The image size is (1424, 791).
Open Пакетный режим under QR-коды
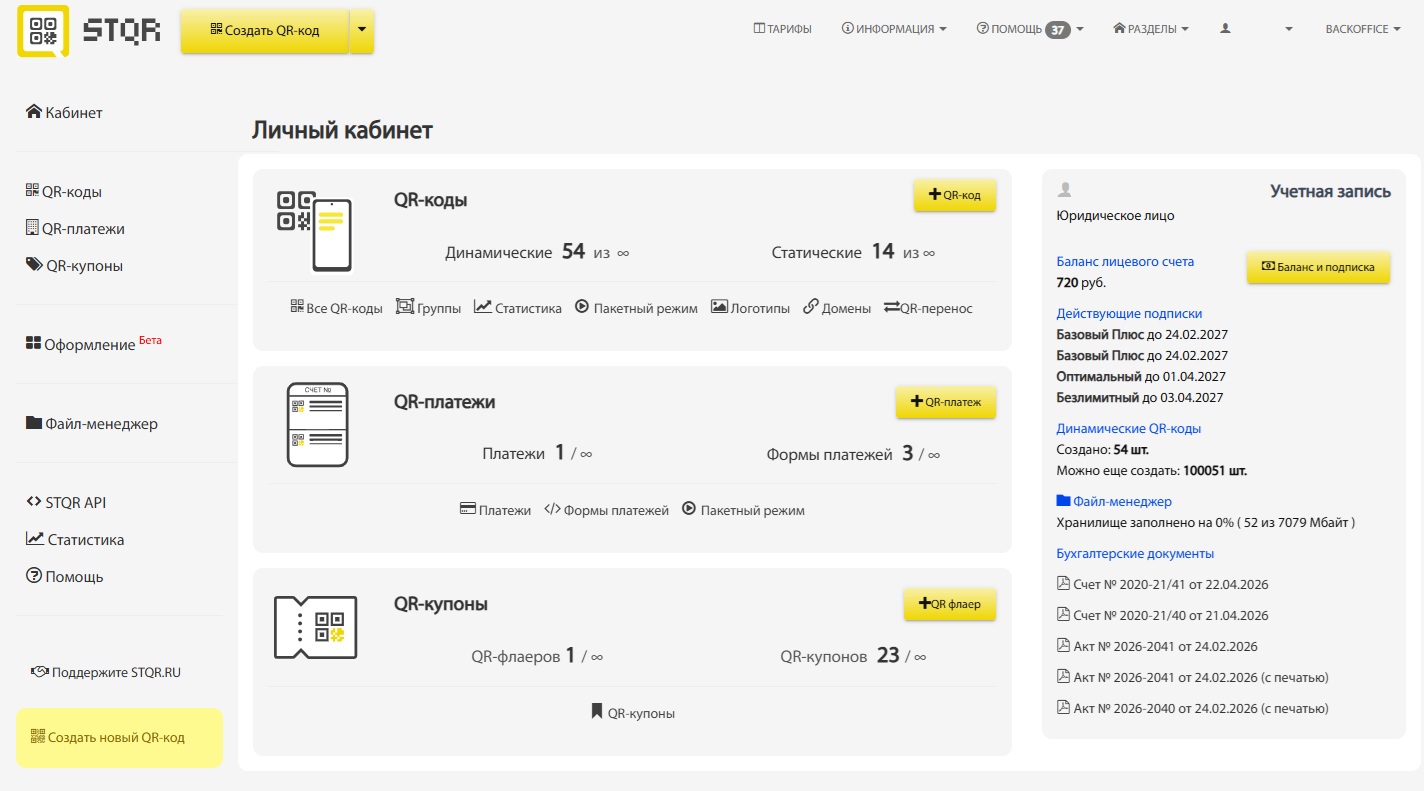[636, 308]
